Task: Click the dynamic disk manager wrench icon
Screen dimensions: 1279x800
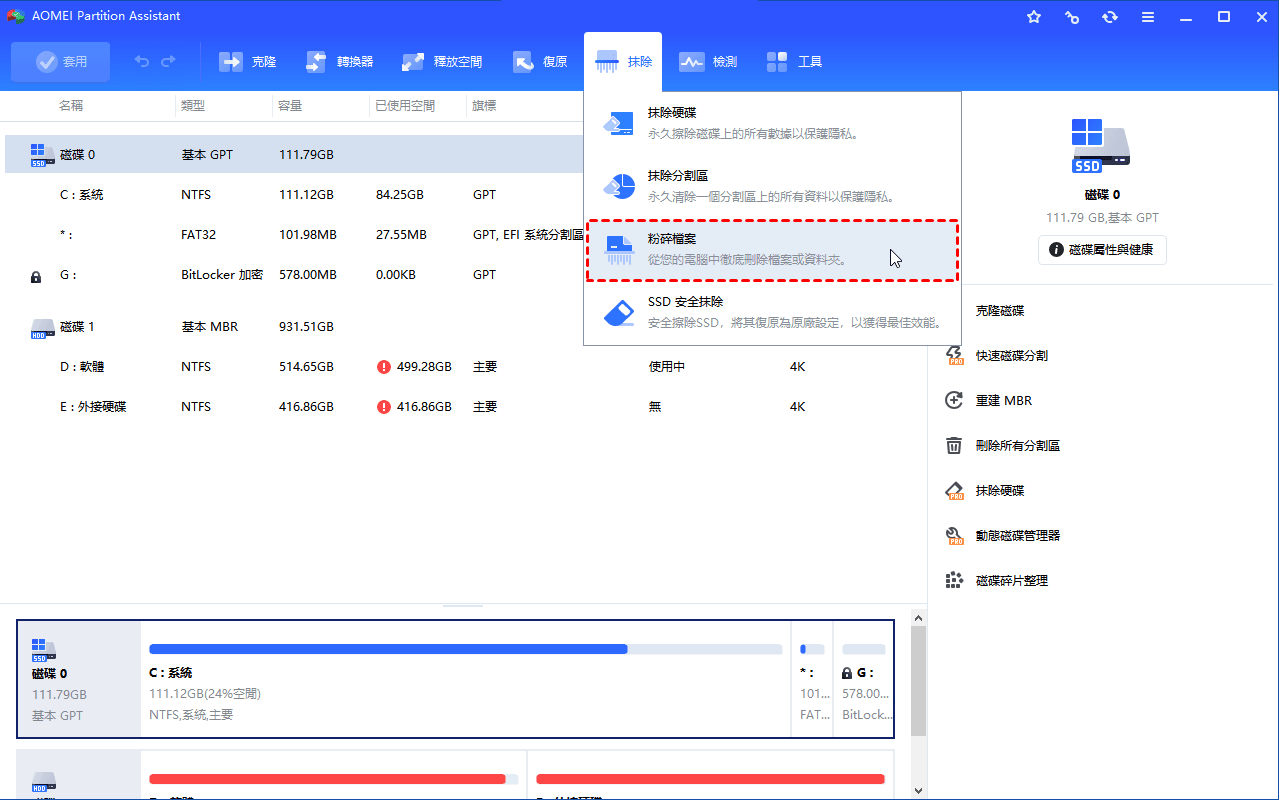Action: click(955, 535)
